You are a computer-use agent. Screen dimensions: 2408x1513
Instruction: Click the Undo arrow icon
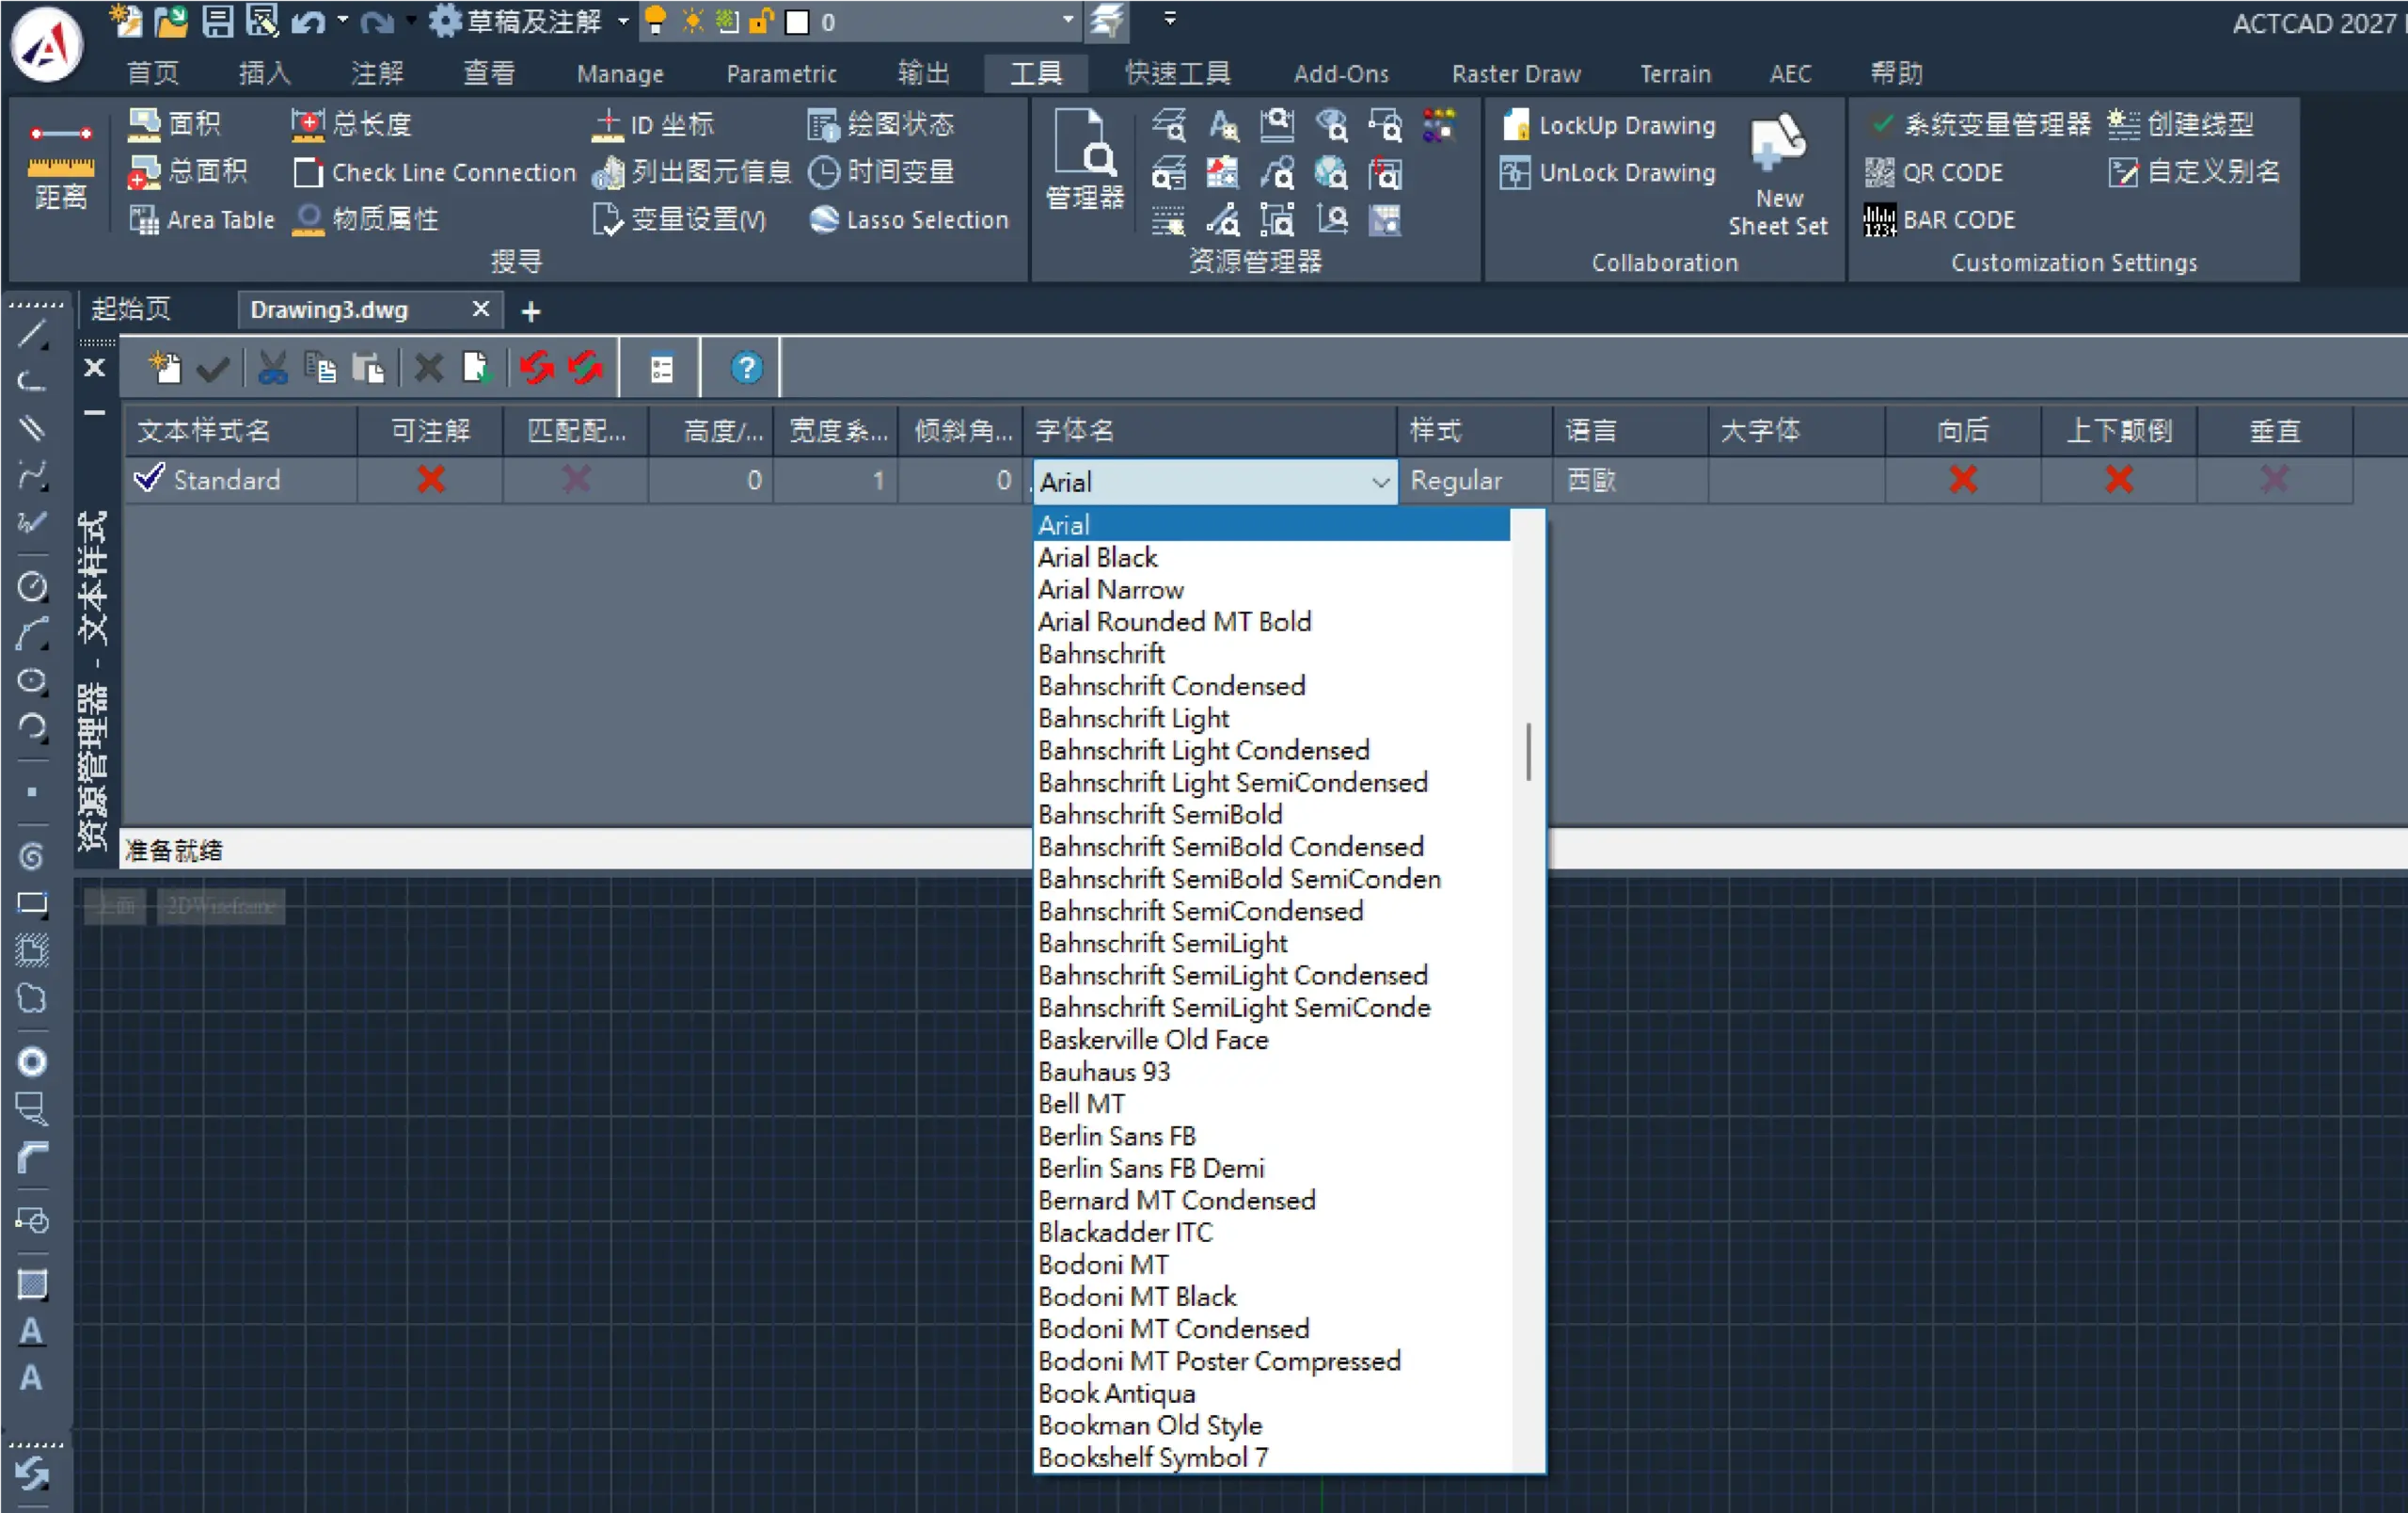click(309, 21)
